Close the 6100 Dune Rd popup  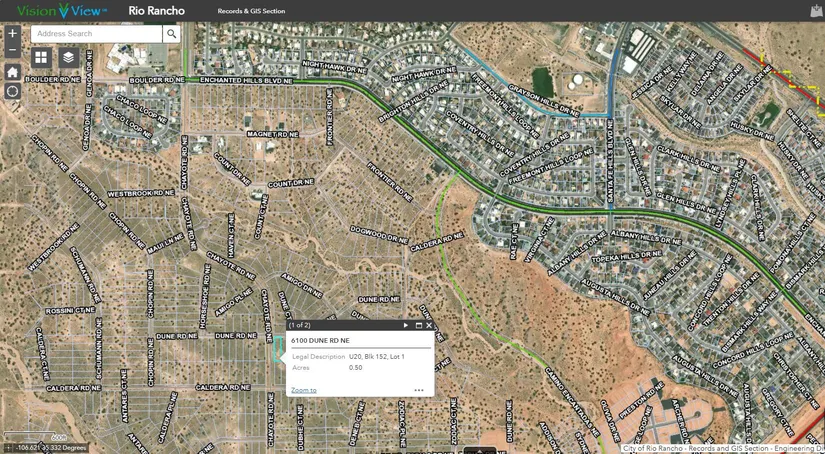429,325
